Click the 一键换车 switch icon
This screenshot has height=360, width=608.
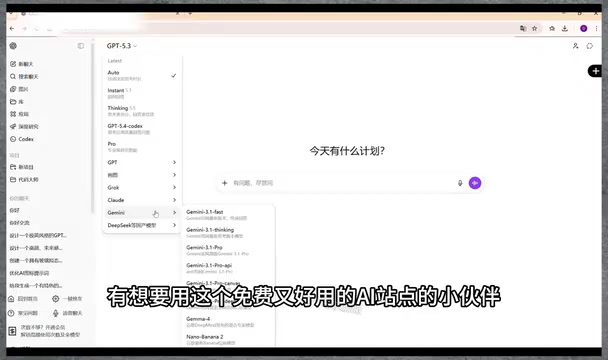tap(56, 299)
